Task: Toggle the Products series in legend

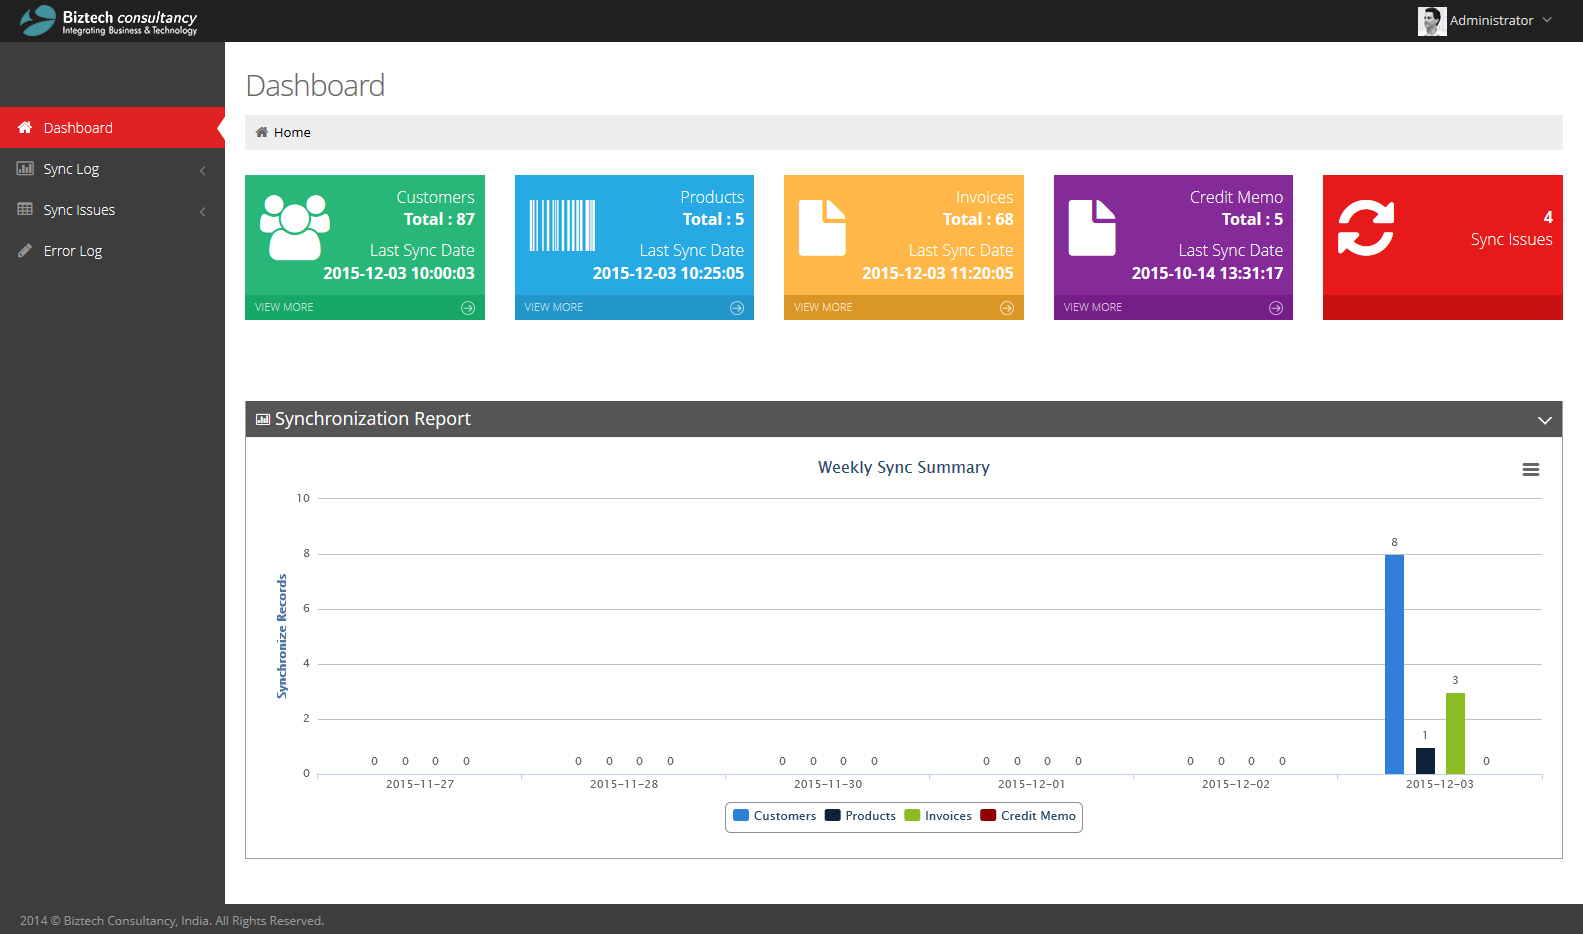Action: [860, 816]
